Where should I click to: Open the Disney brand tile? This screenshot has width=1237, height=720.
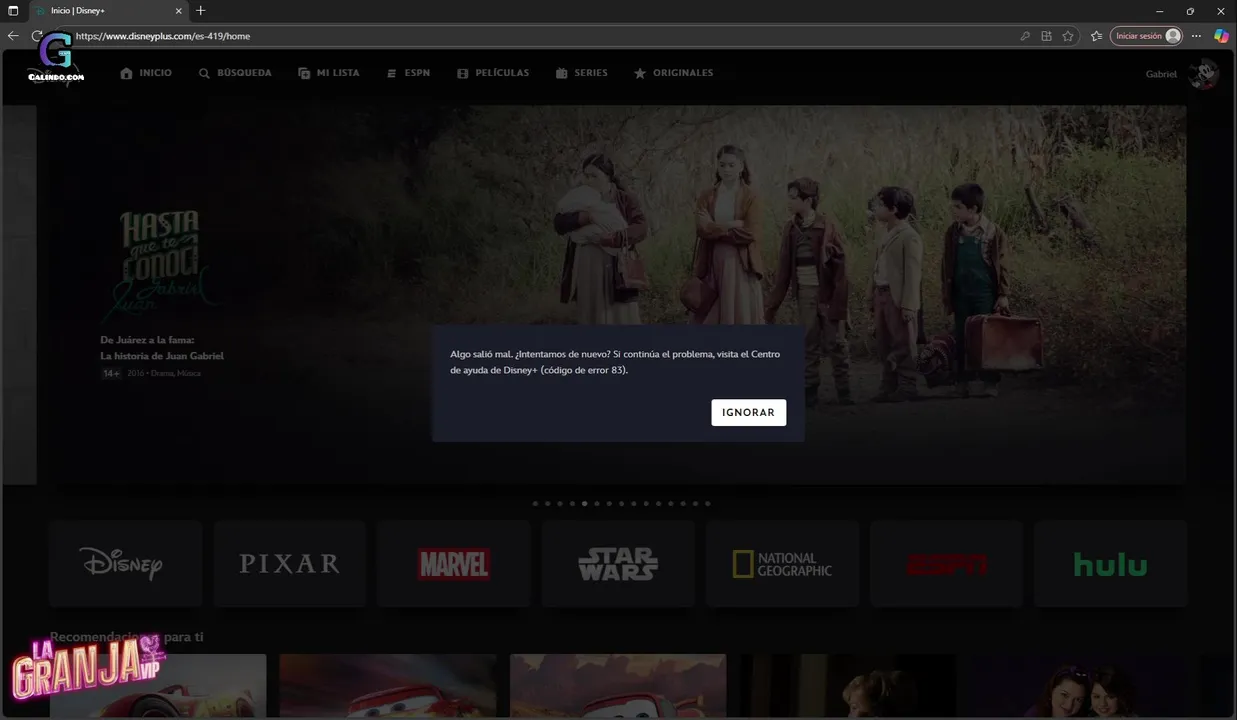[x=125, y=563]
